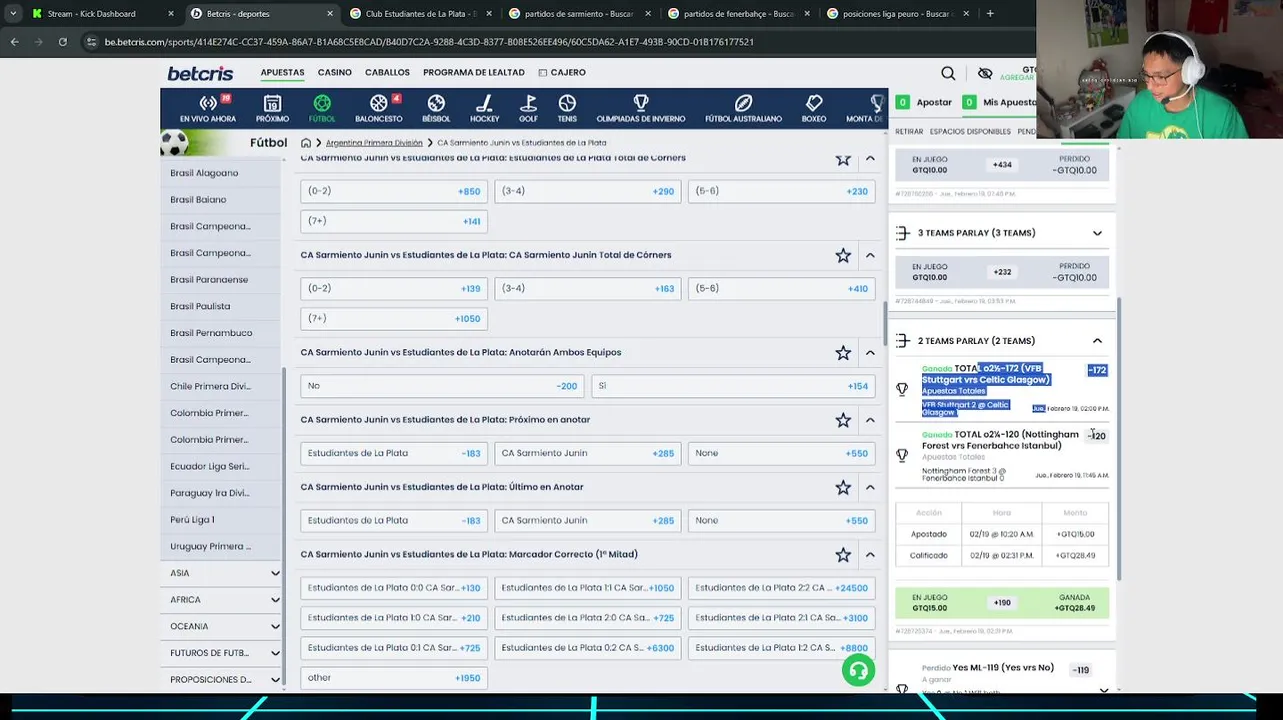The height and width of the screenshot is (720, 1283).
Task: Expand Futuros de Futbol list
Action: pyautogui.click(x=275, y=653)
